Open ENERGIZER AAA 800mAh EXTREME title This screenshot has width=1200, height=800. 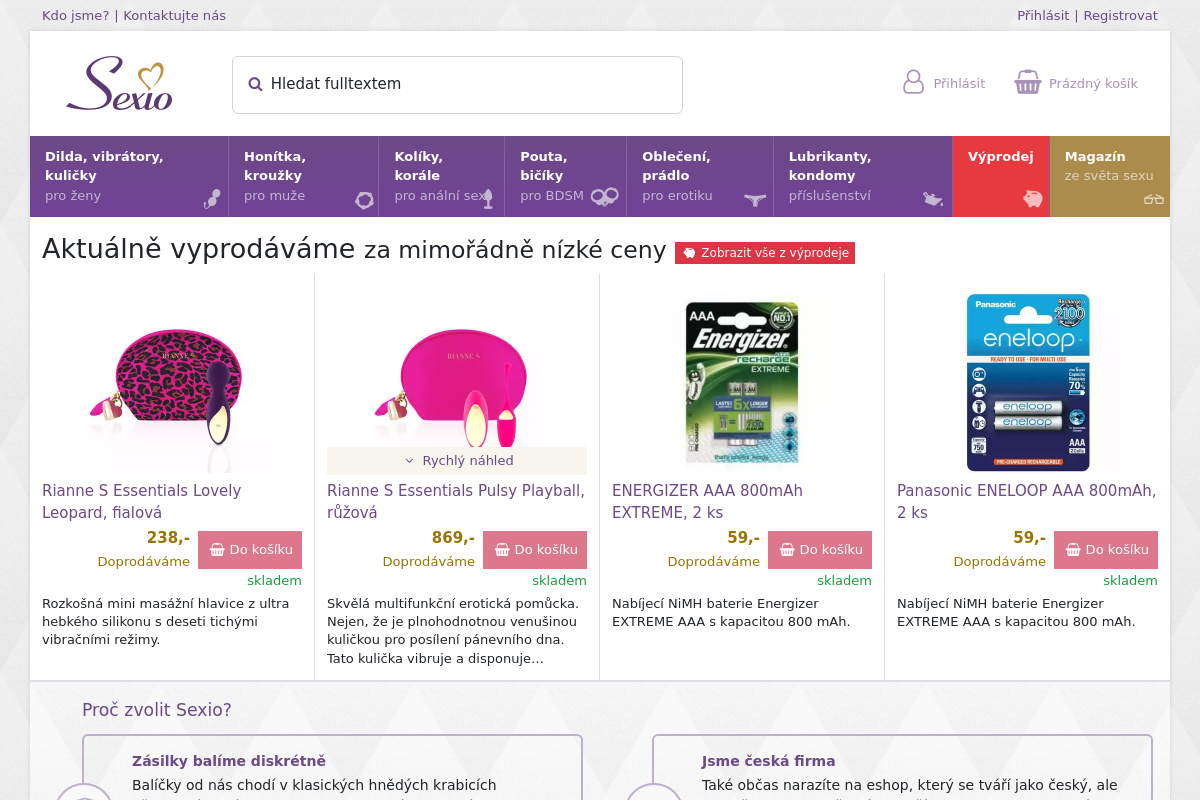(707, 501)
